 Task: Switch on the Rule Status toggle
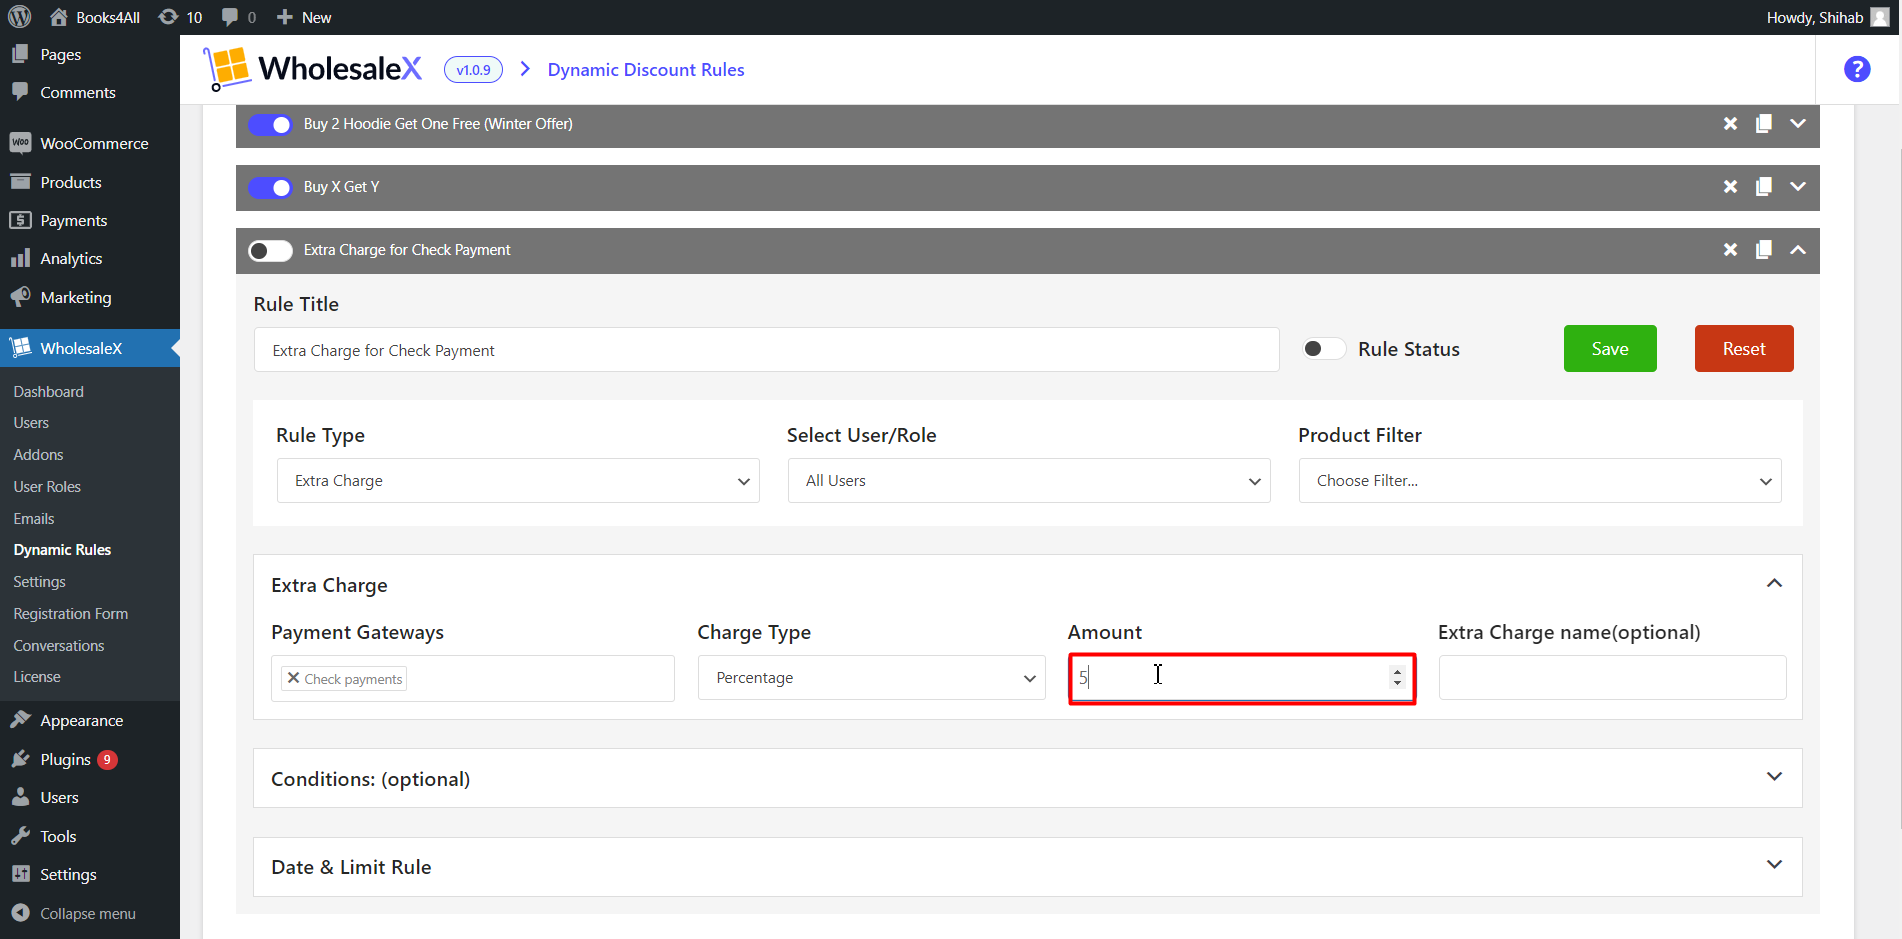coord(1323,349)
